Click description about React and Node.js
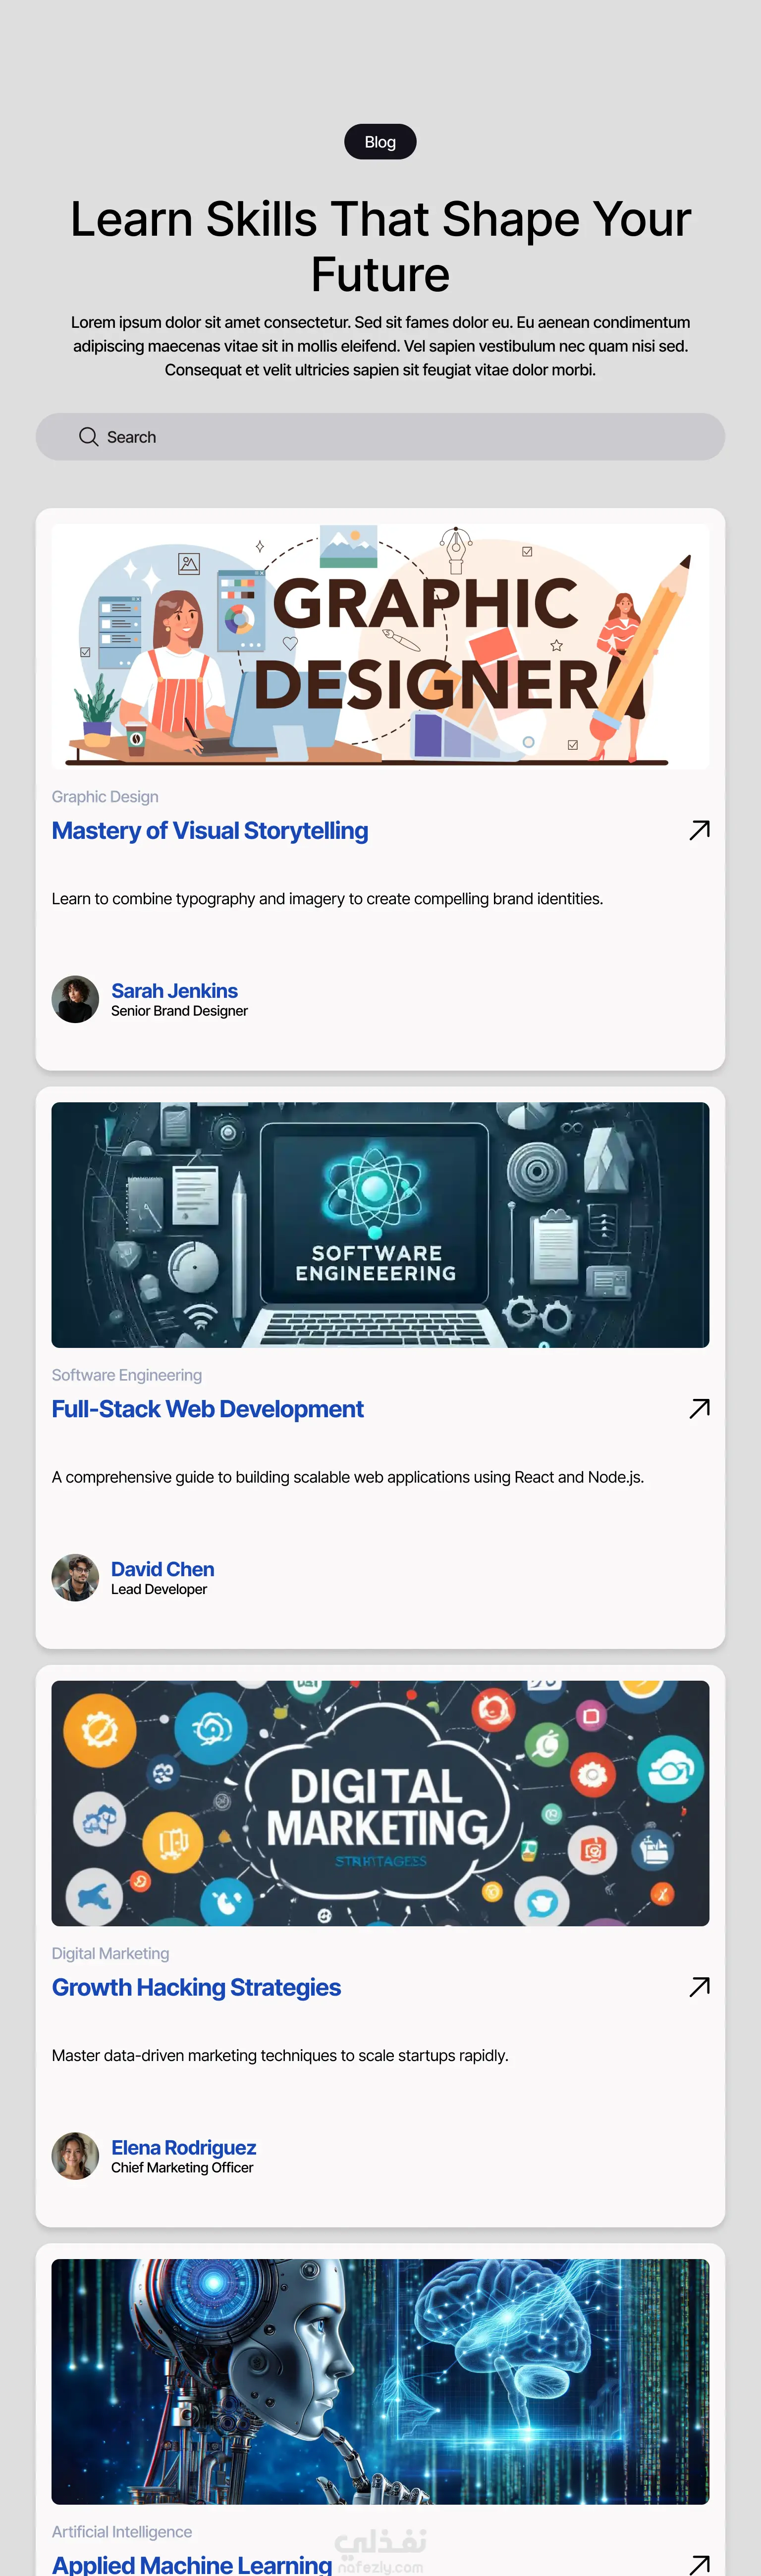This screenshot has height=2576, width=761. pos(348,1477)
